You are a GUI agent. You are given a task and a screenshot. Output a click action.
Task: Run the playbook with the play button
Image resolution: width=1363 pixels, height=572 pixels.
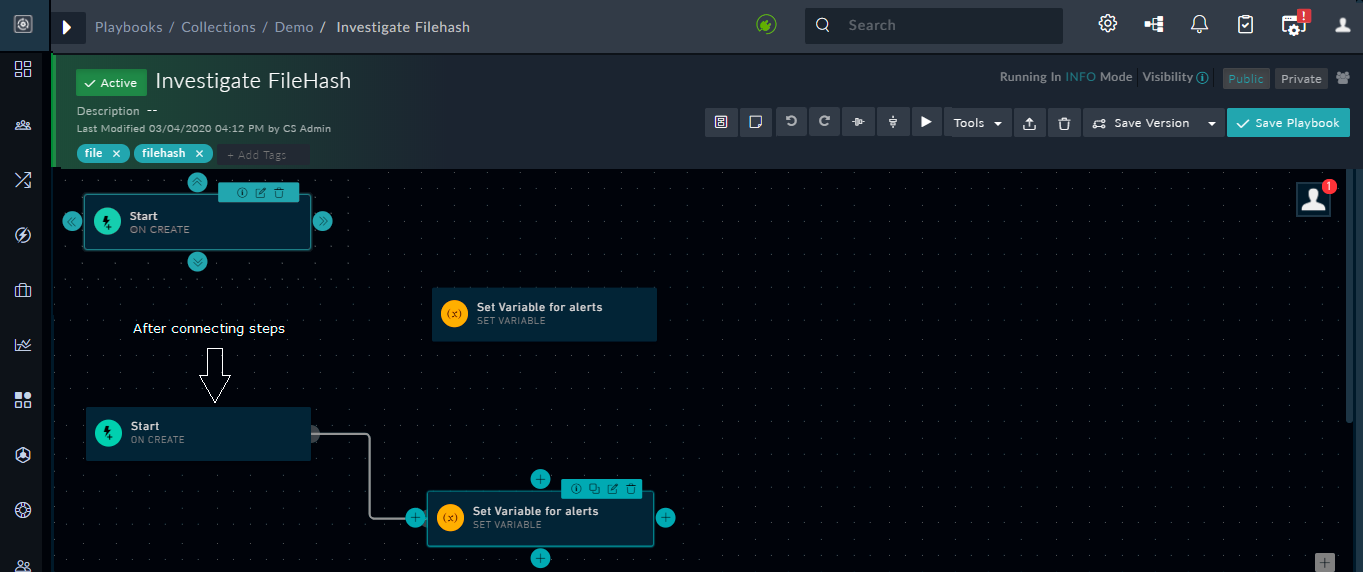(926, 122)
